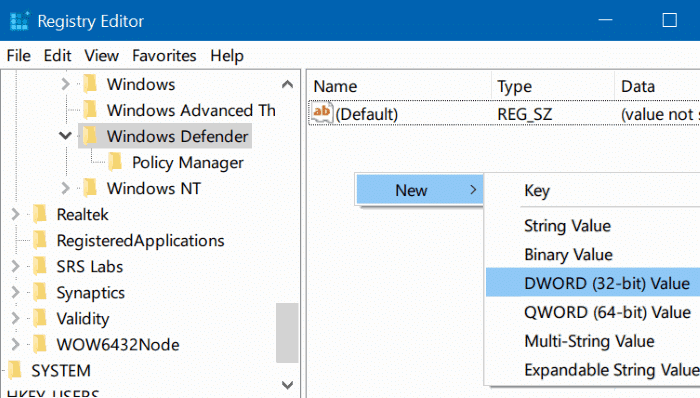Click the tree scrollbar down arrow

point(288,384)
